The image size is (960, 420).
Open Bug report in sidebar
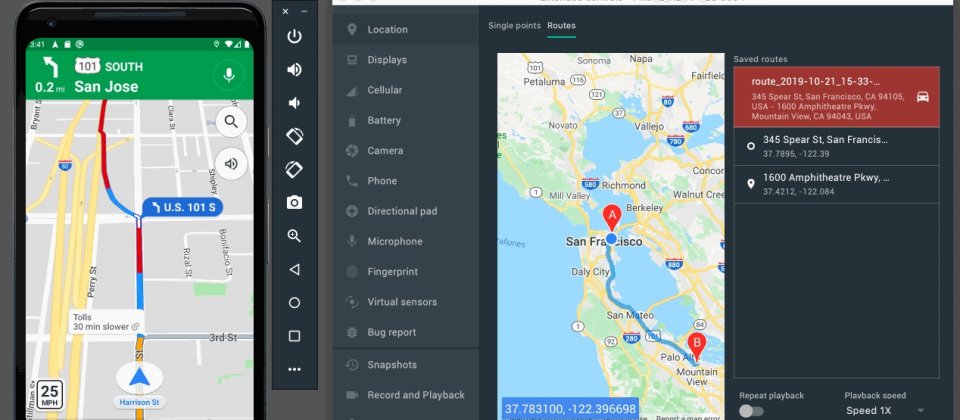point(406,332)
